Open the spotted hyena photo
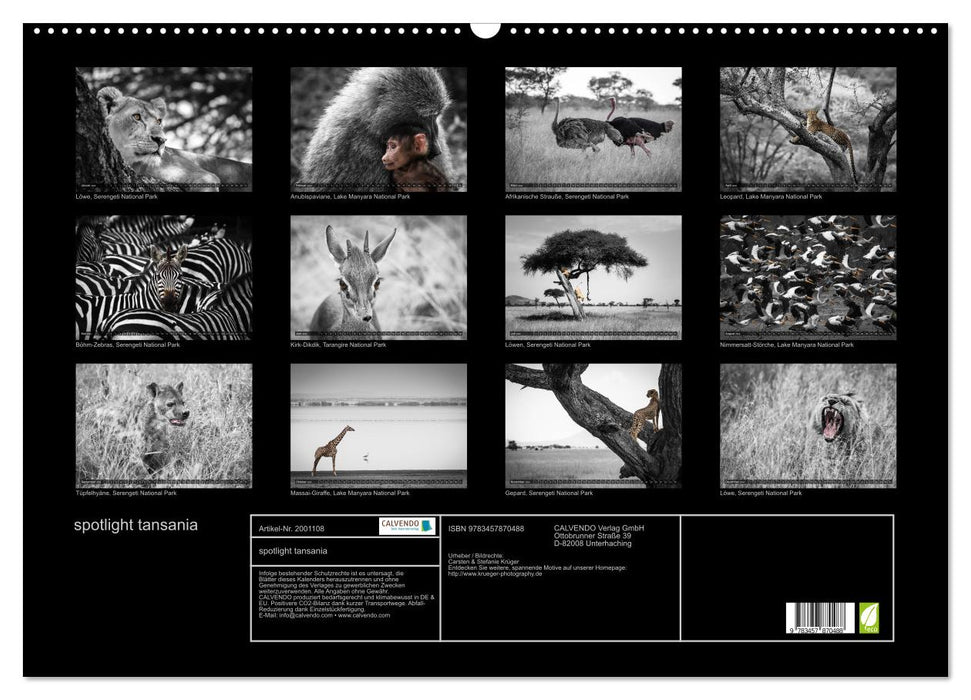The width and height of the screenshot is (971, 700). 164,425
